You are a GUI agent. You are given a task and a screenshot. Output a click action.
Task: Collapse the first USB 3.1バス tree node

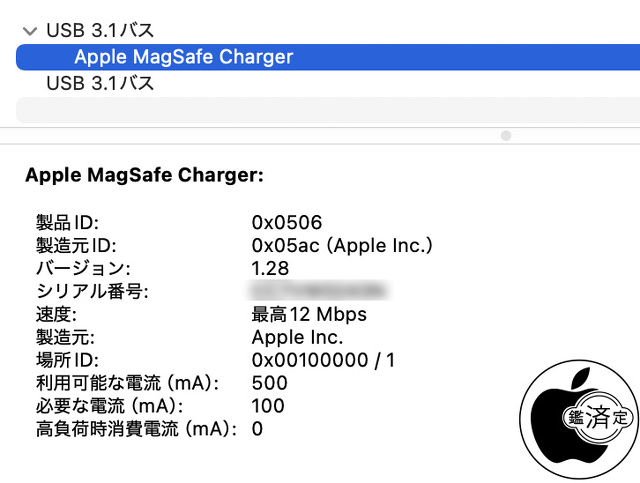pos(30,31)
